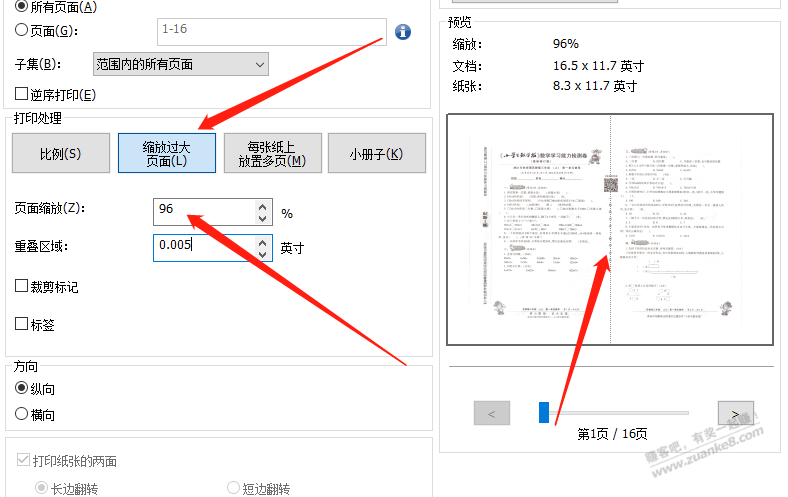Select the 小册子 booklet option
This screenshot has height=497, width=788.
click(376, 154)
